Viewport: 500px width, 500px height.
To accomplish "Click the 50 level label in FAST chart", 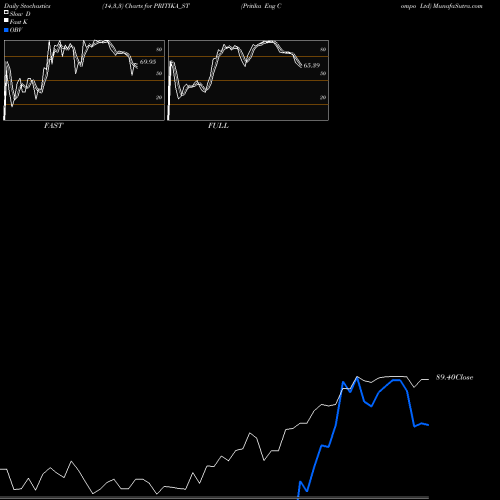I will pyautogui.click(x=159, y=73).
